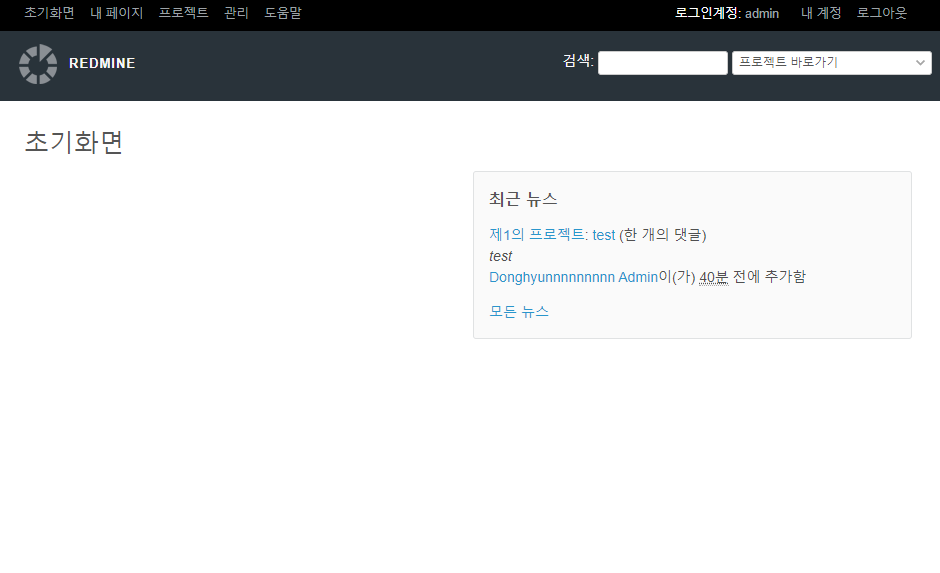Click the 초기화면 page heading
Viewport: 940px width, 573px height.
74,142
